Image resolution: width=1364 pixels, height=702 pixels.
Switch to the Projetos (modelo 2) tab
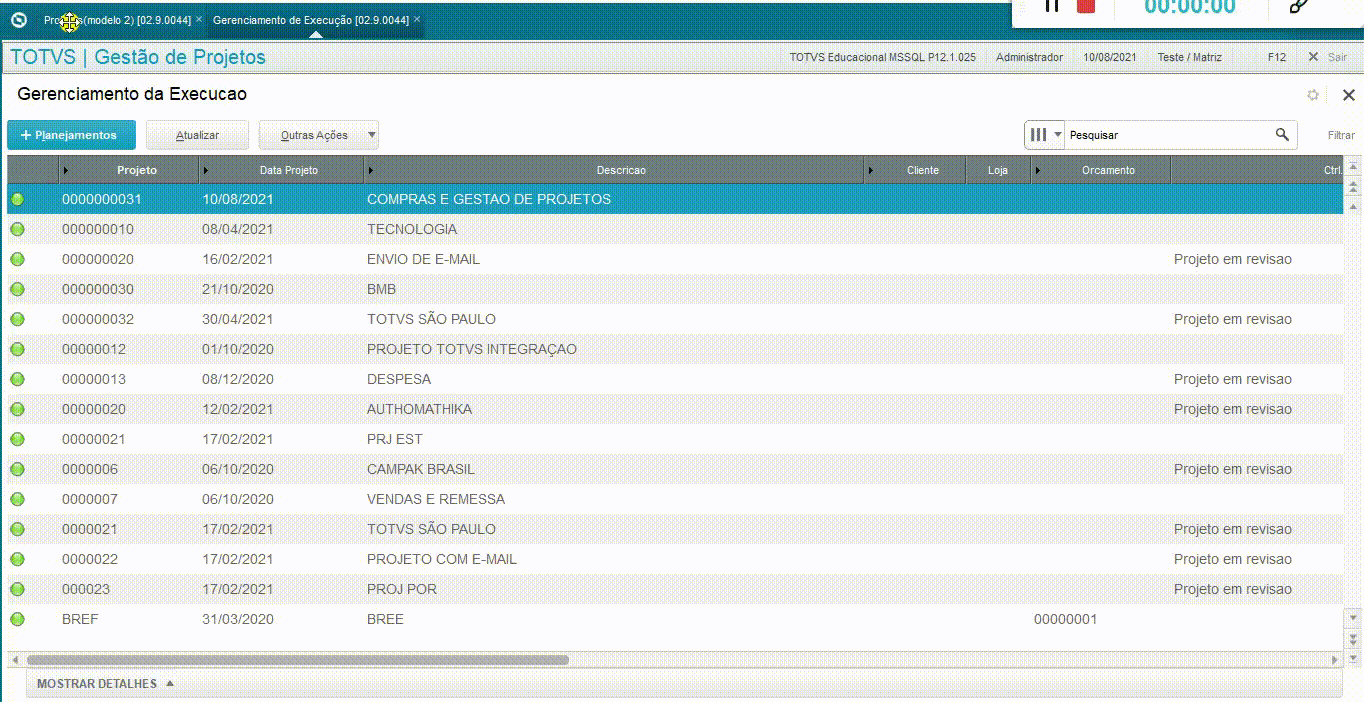click(117, 20)
